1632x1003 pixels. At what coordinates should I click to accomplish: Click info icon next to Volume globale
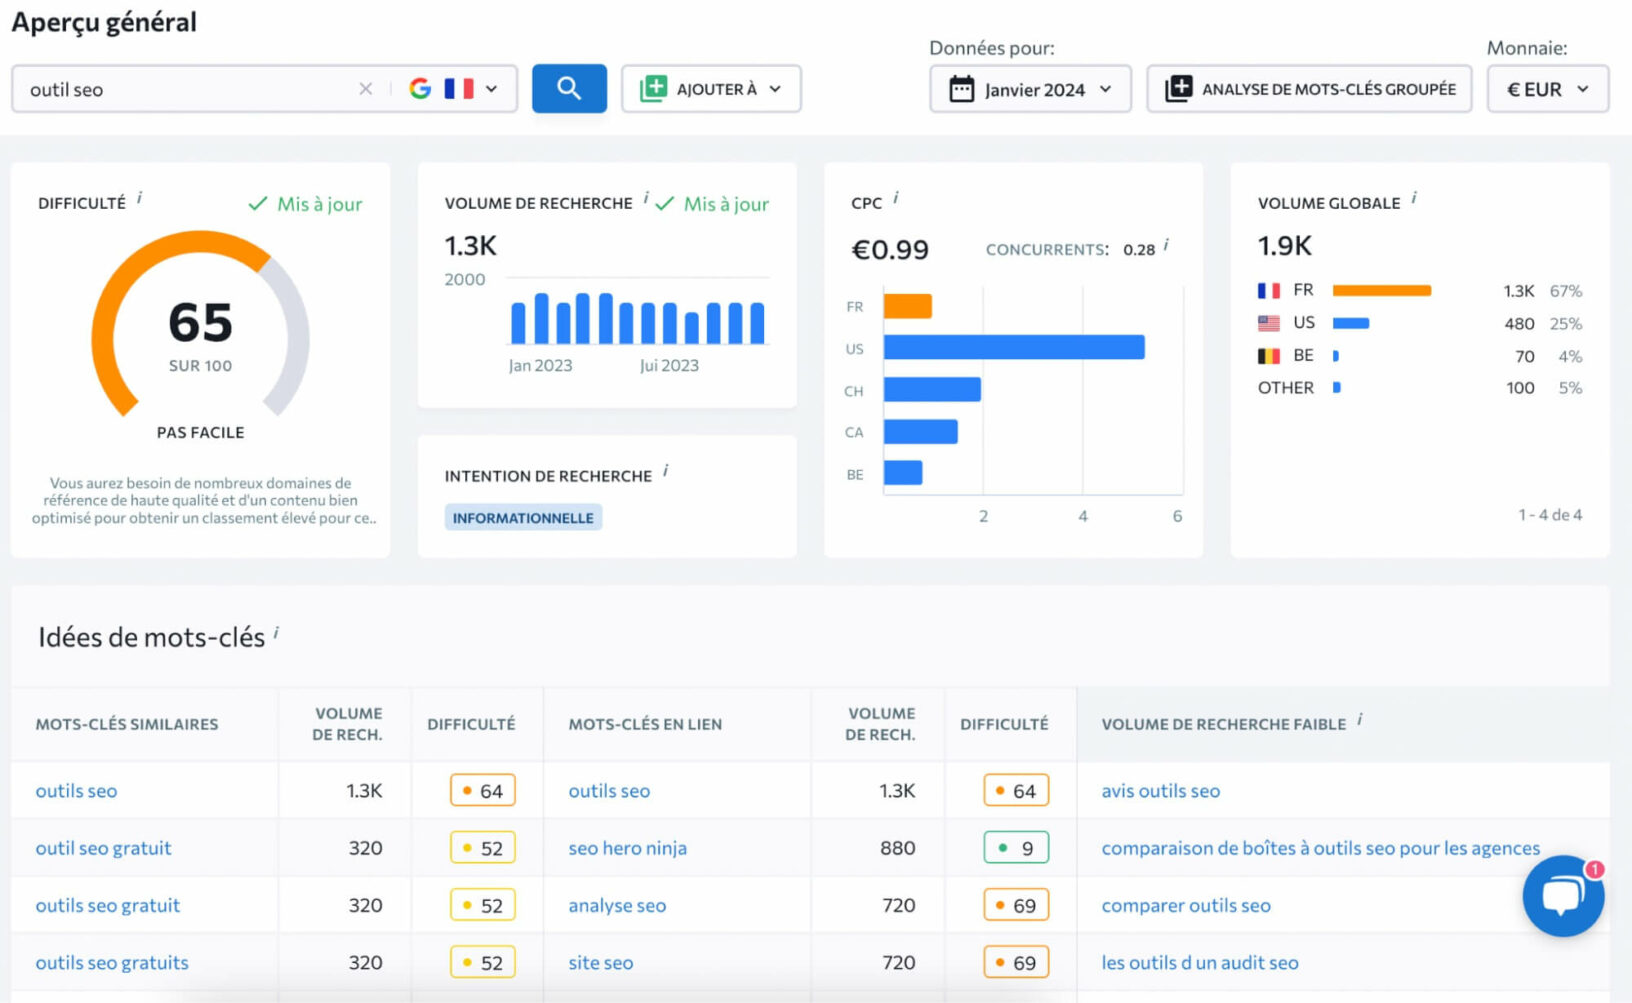coord(1414,198)
